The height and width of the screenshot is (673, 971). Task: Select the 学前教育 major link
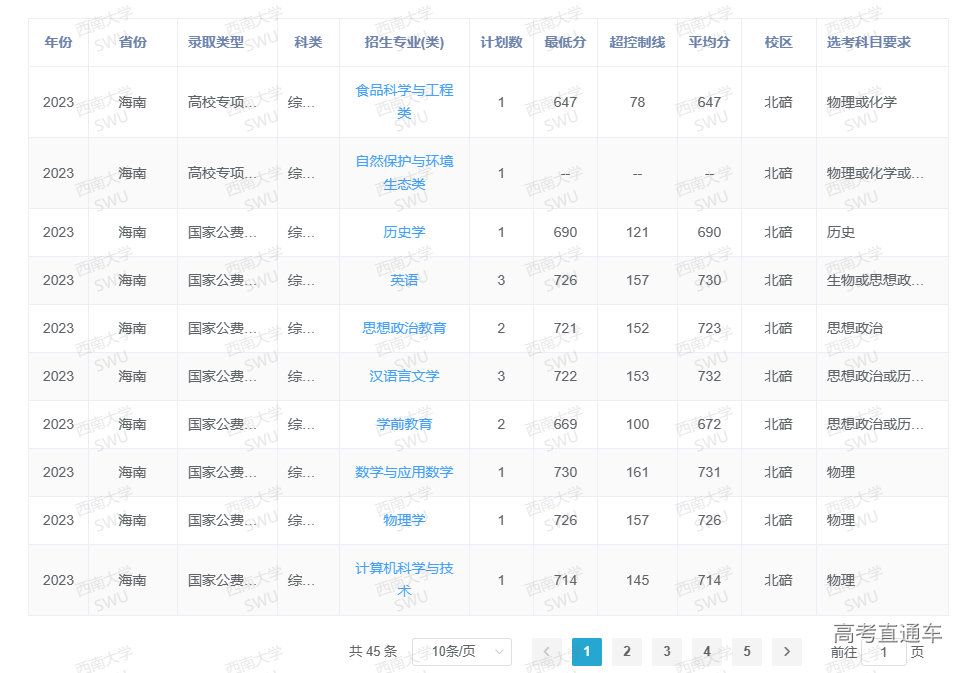404,424
